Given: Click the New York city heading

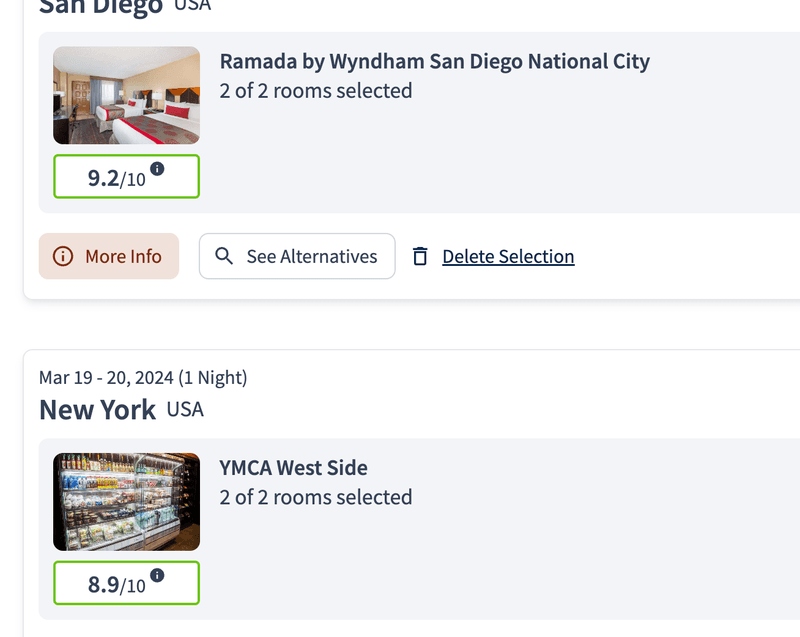Looking at the screenshot, I should (97, 410).
